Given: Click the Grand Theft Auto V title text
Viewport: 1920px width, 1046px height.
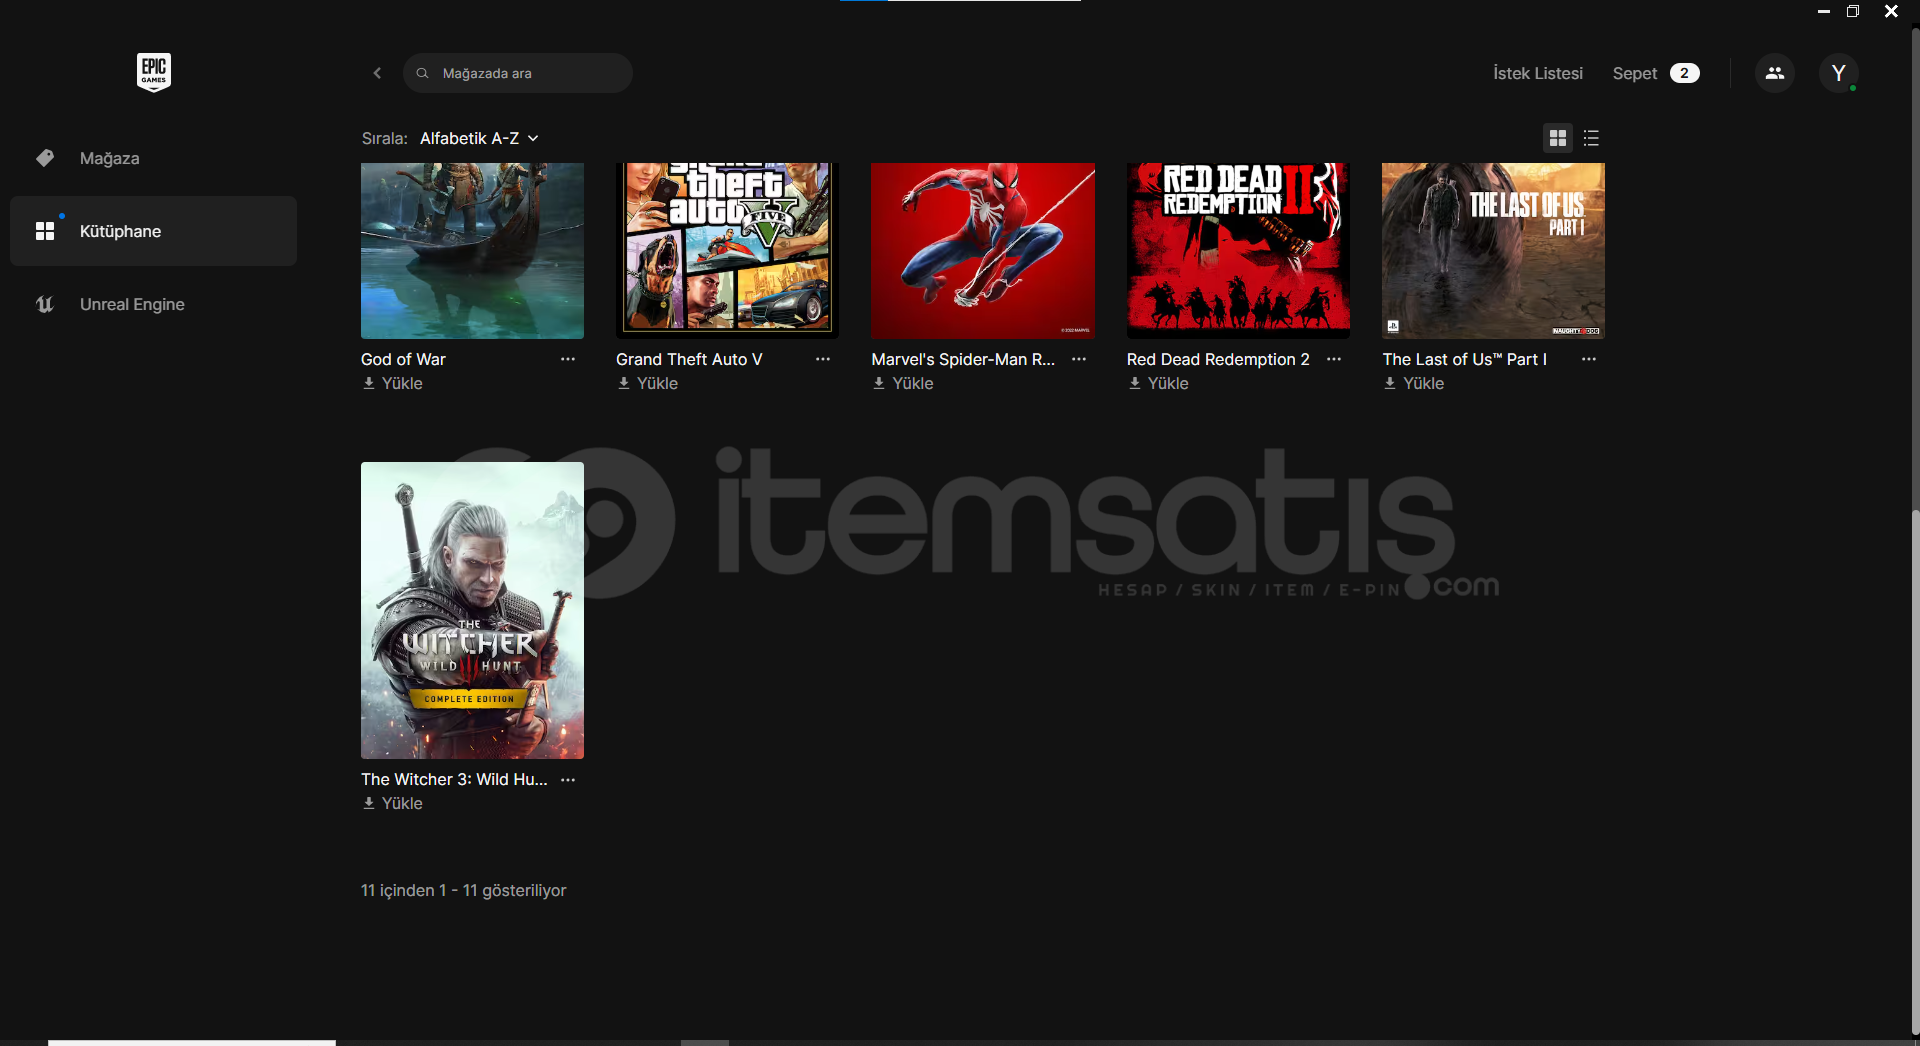Looking at the screenshot, I should tap(689, 359).
